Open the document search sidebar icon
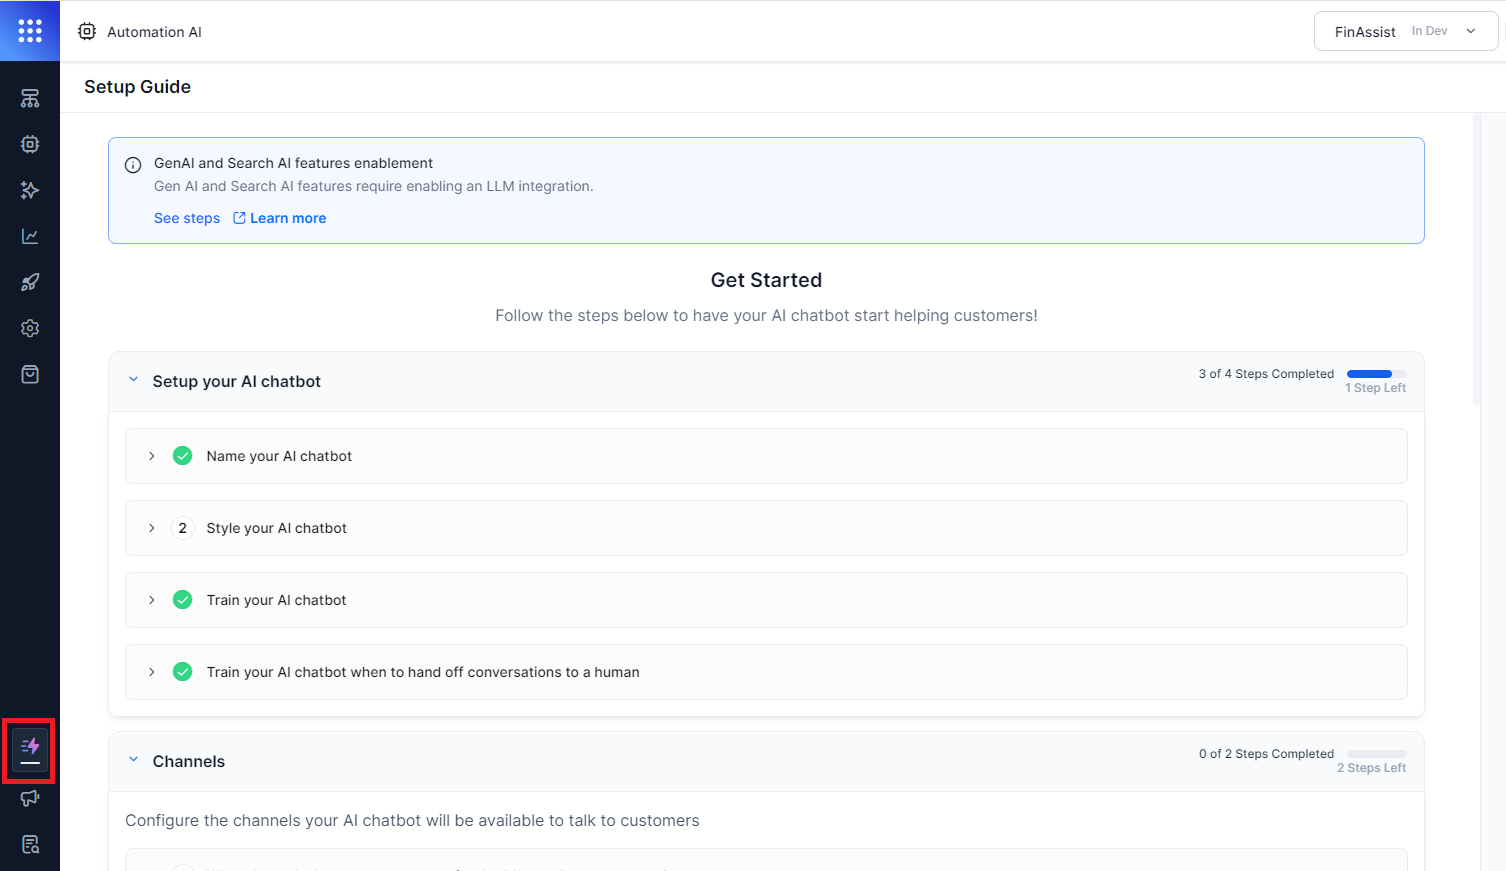This screenshot has width=1506, height=871. pyautogui.click(x=30, y=844)
